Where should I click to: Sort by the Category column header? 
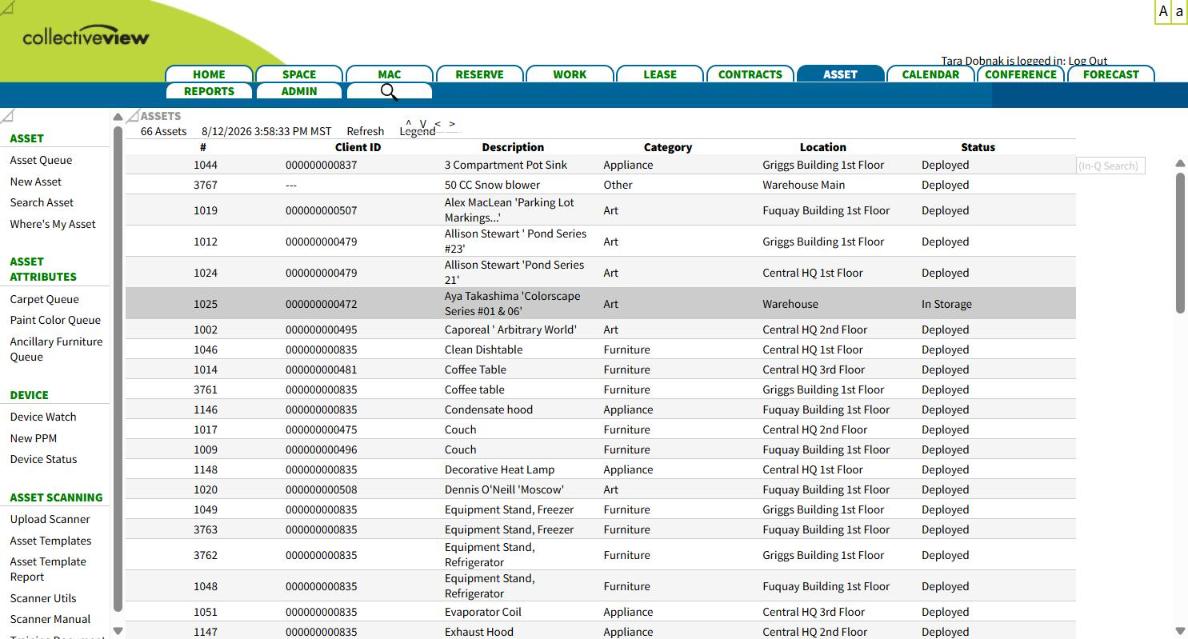click(667, 147)
